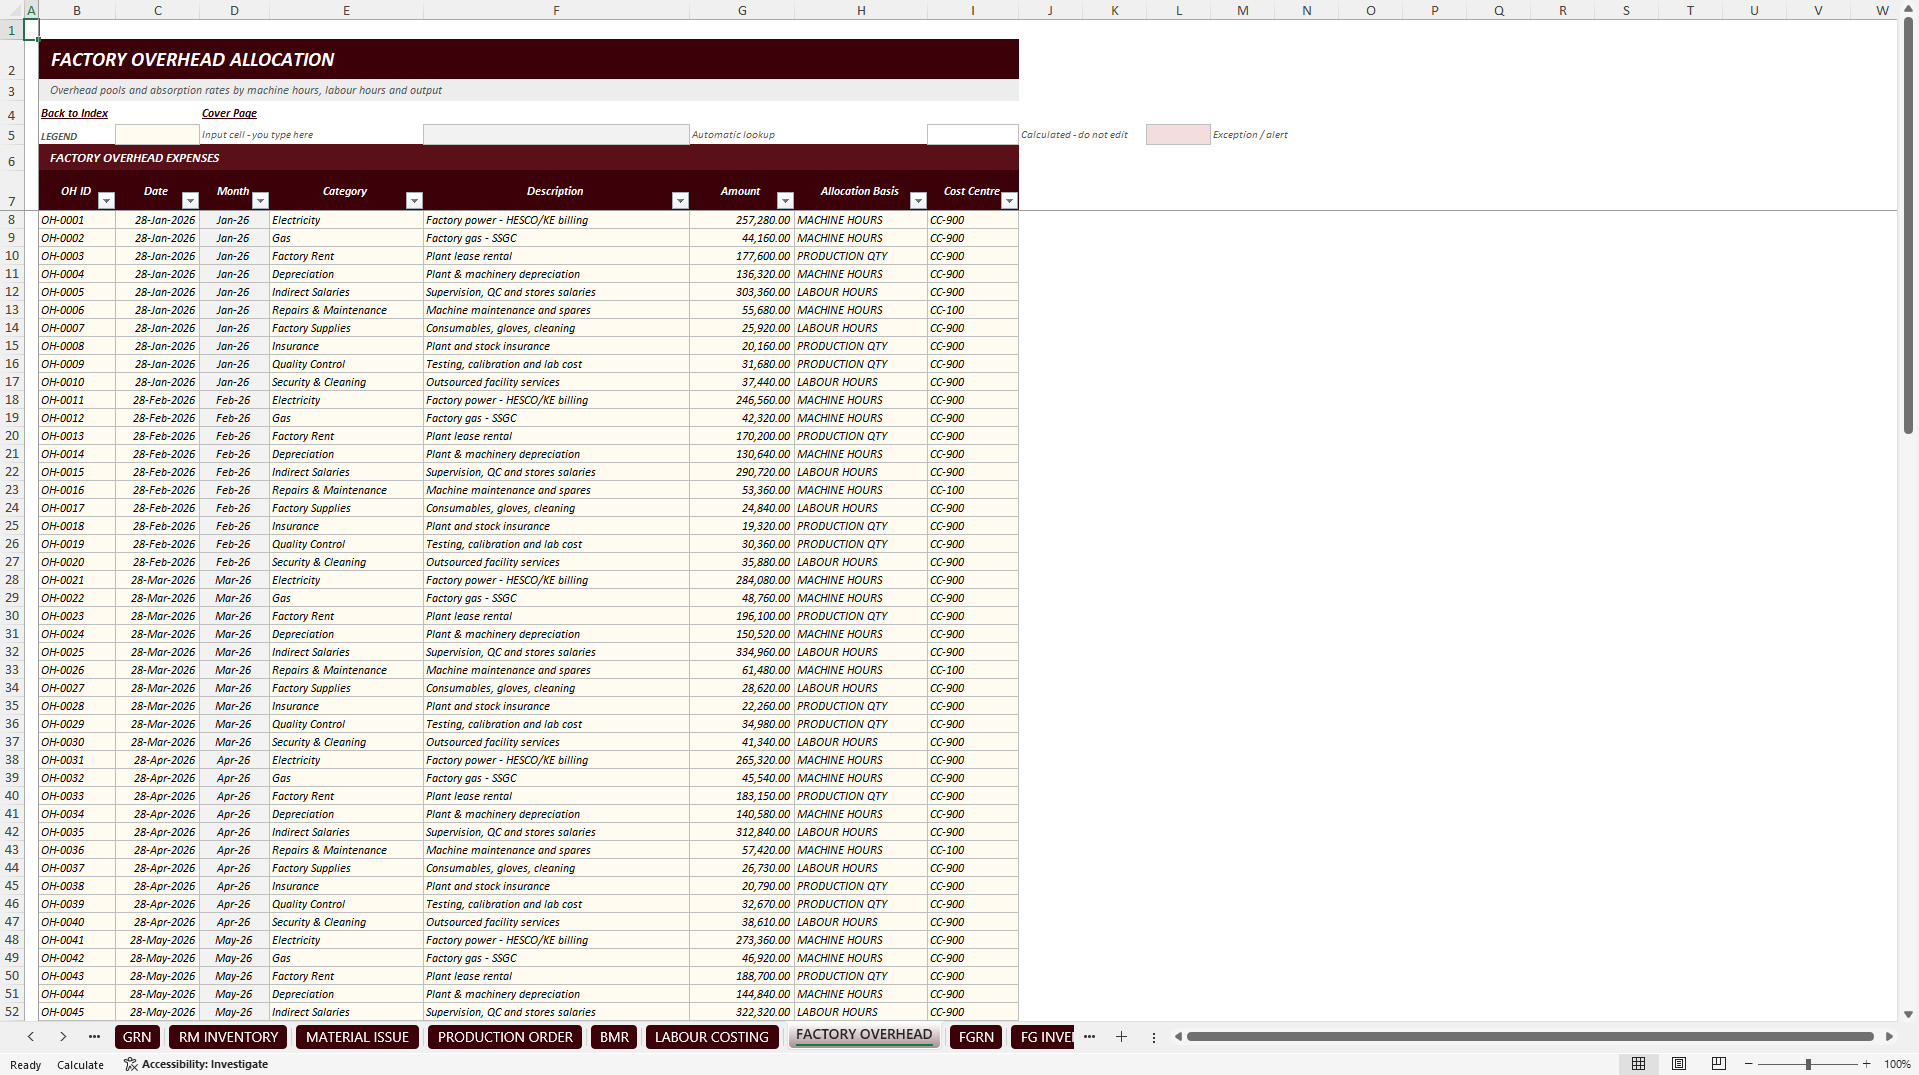Select the OH-0040 Security & Cleaning cell

(346, 922)
